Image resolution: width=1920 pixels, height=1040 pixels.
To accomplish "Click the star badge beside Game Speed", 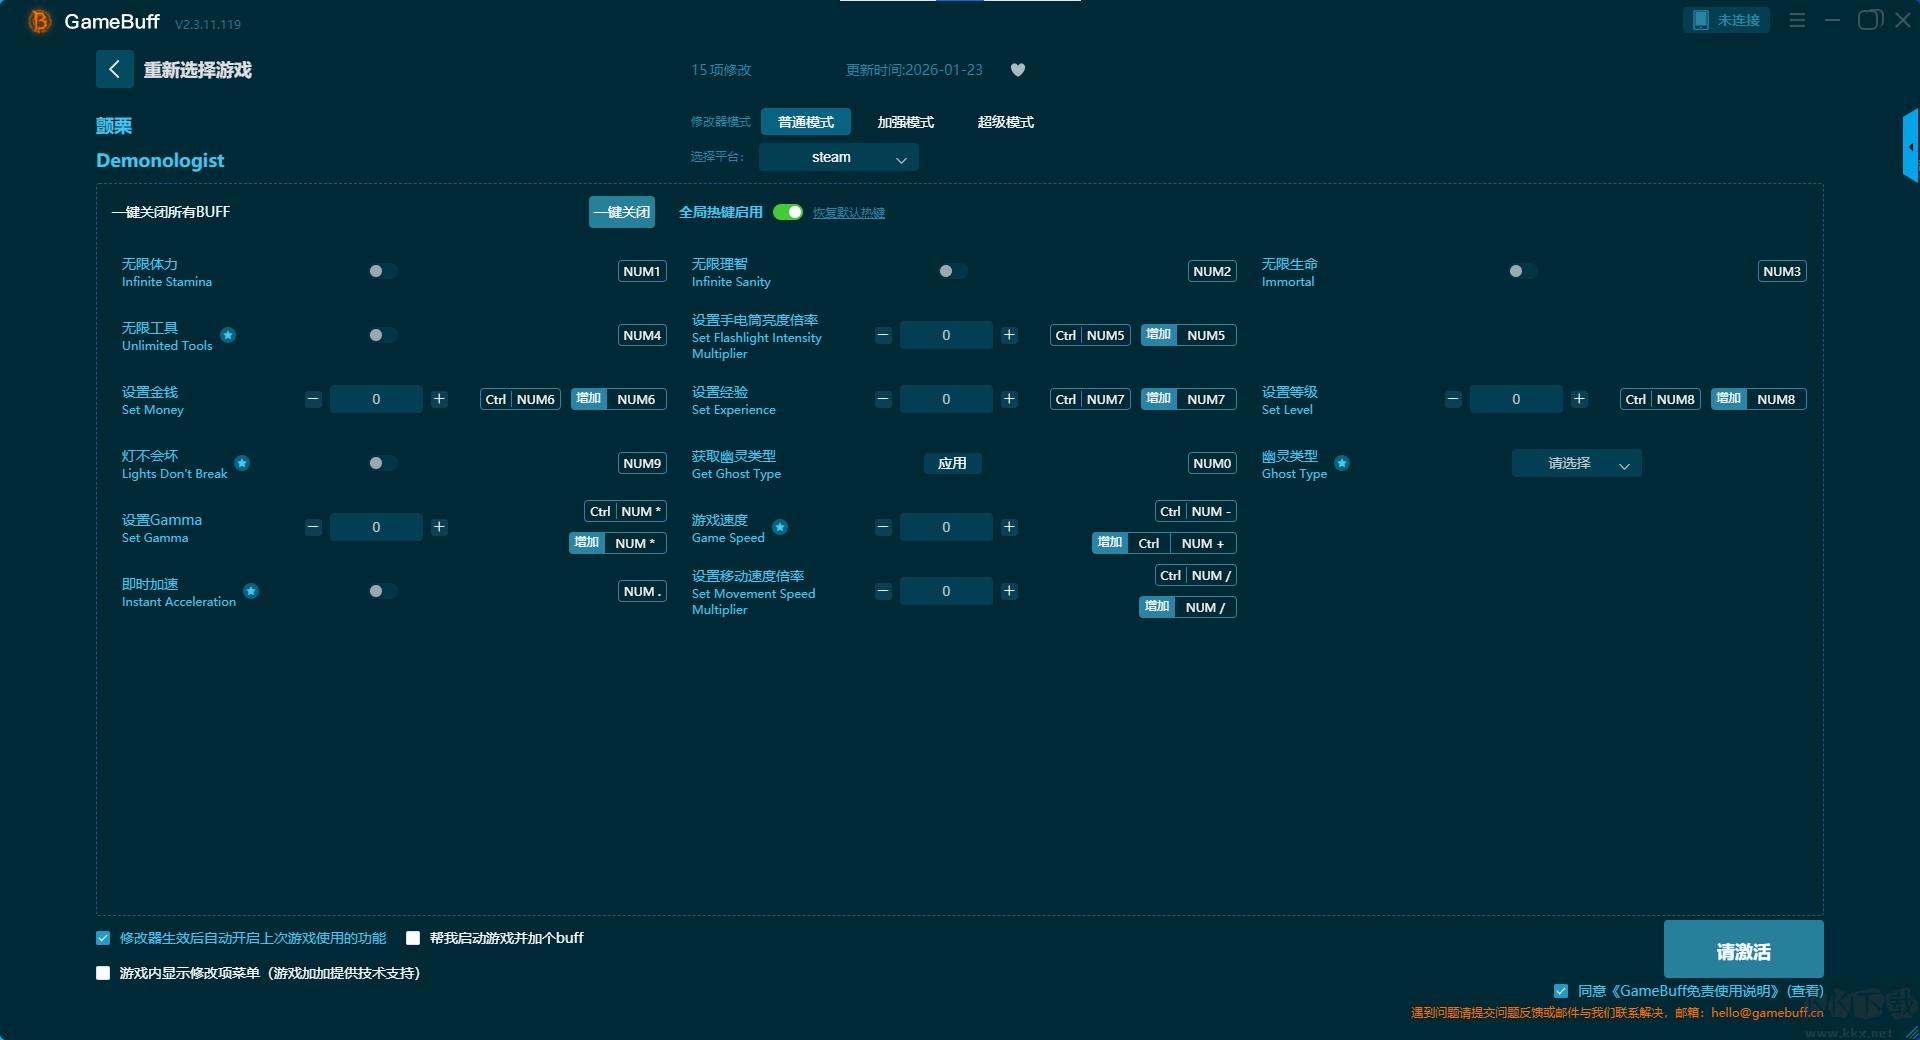I will coord(780,527).
